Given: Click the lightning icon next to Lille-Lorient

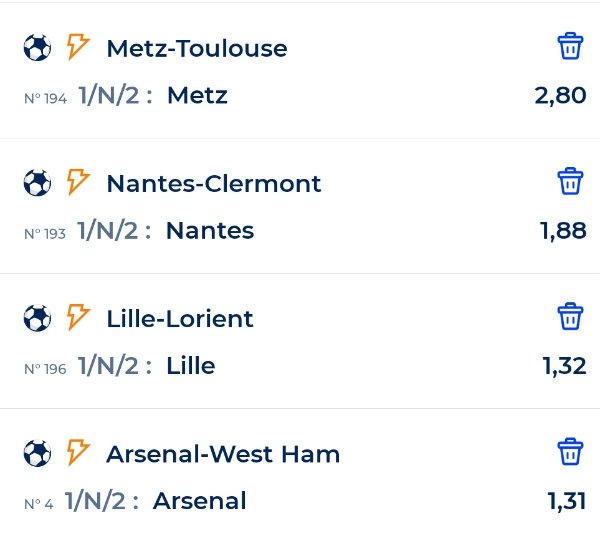Looking at the screenshot, I should click(x=78, y=317).
